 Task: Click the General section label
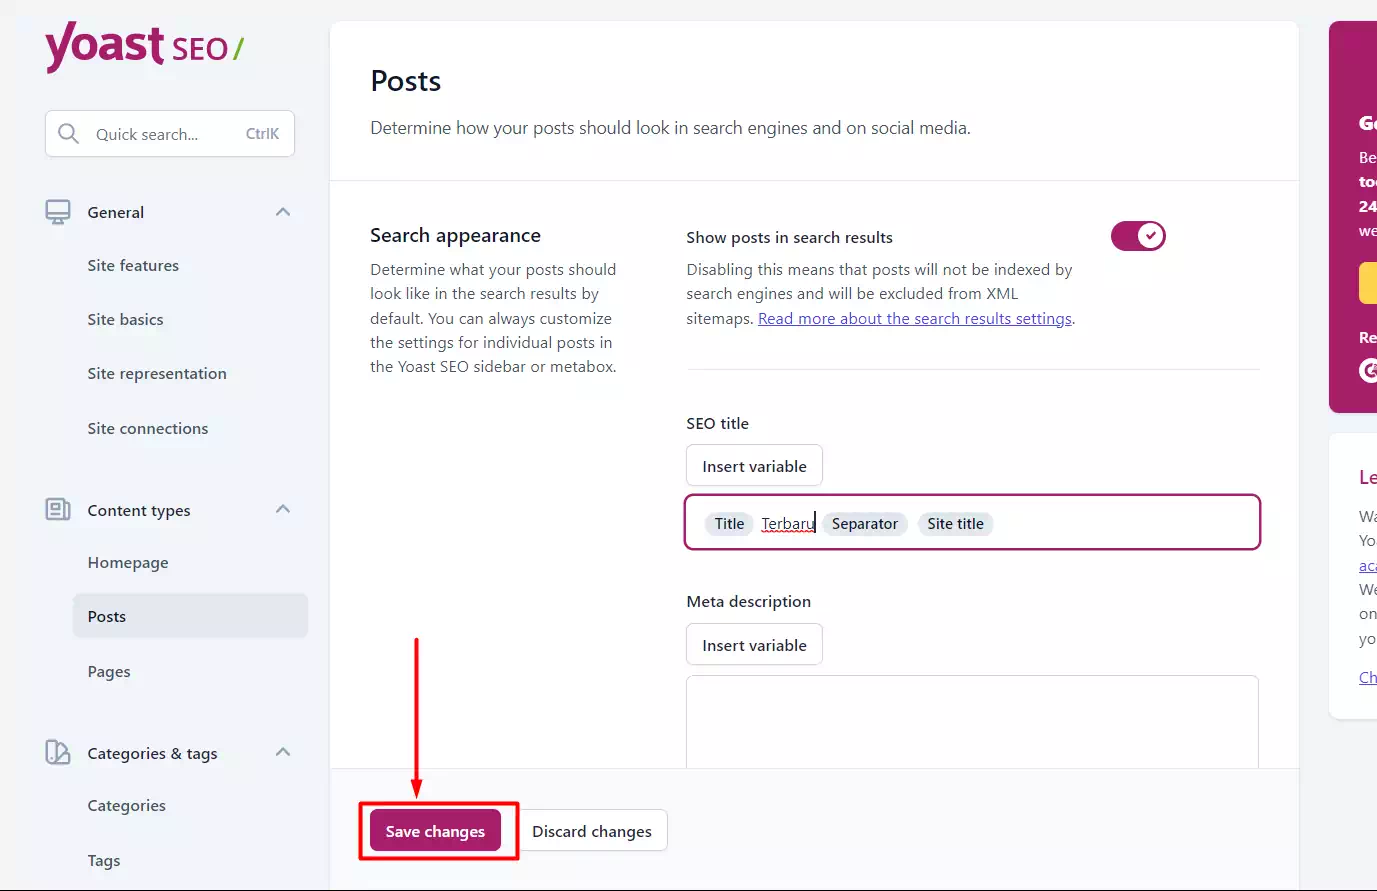click(116, 212)
